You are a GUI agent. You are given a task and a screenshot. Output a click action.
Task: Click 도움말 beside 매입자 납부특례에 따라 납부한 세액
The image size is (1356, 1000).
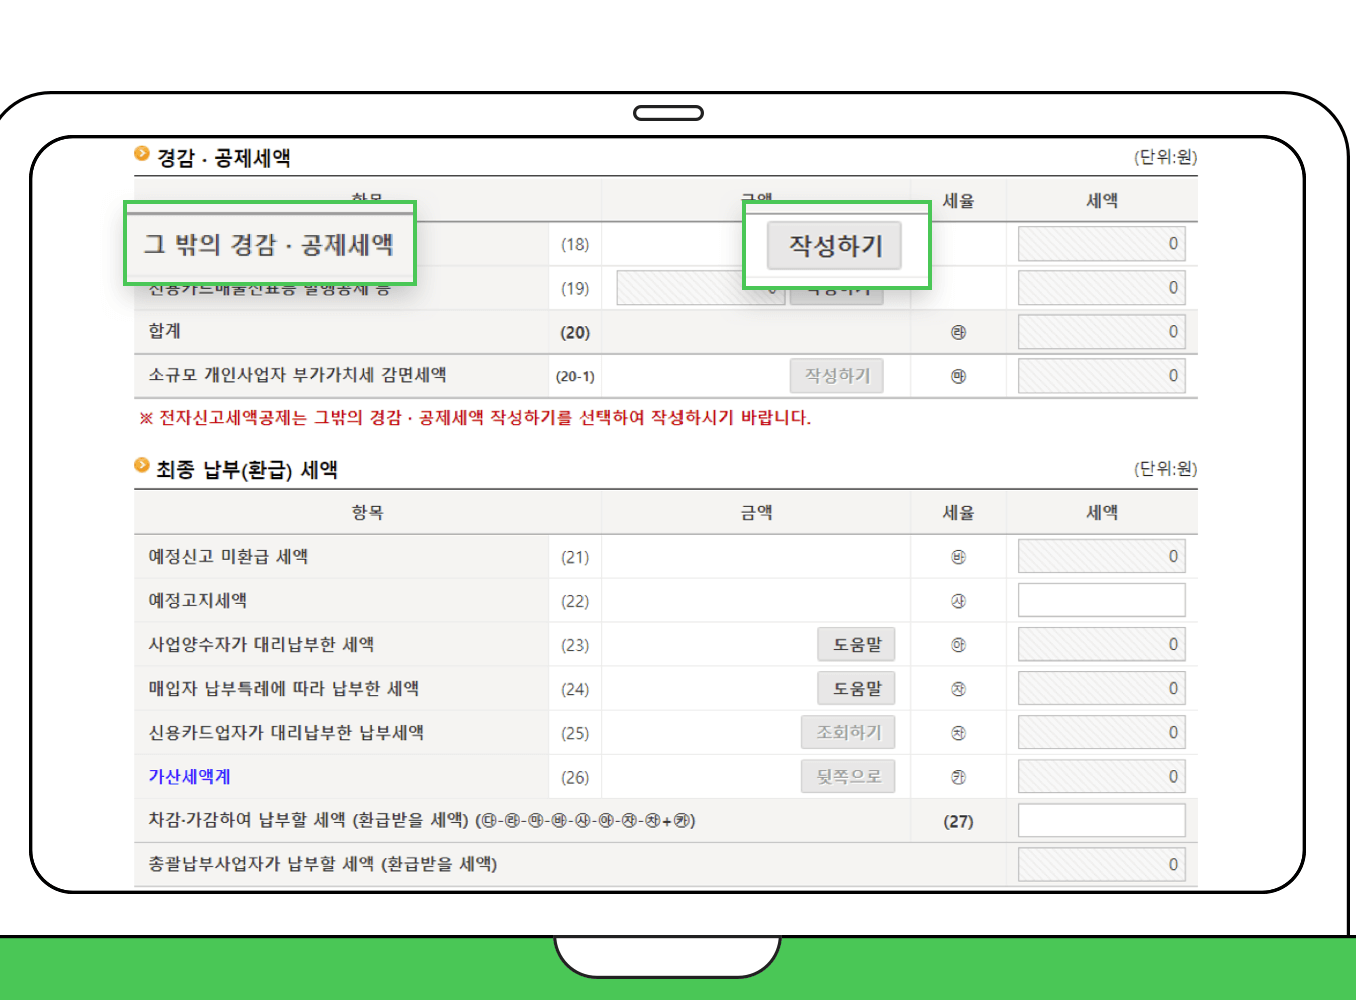click(856, 688)
